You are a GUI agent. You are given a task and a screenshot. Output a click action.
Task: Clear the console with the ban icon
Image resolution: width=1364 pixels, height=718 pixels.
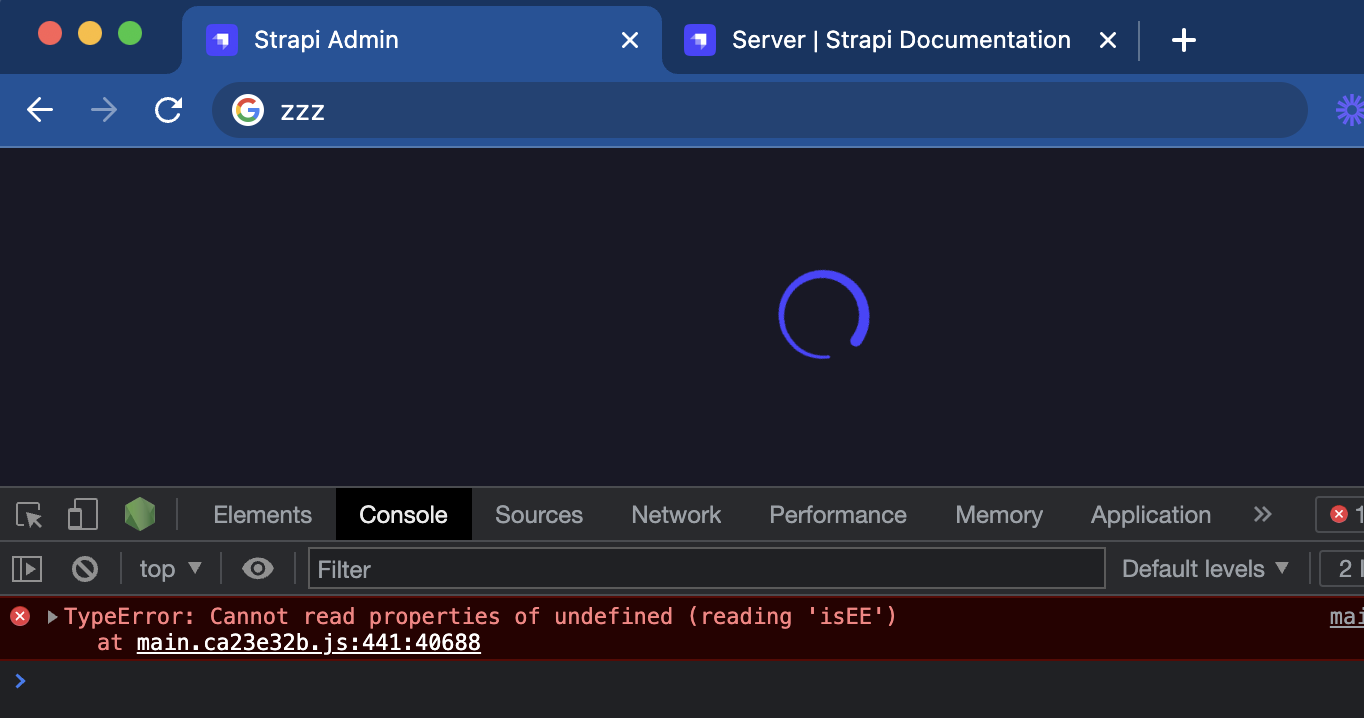click(x=85, y=568)
